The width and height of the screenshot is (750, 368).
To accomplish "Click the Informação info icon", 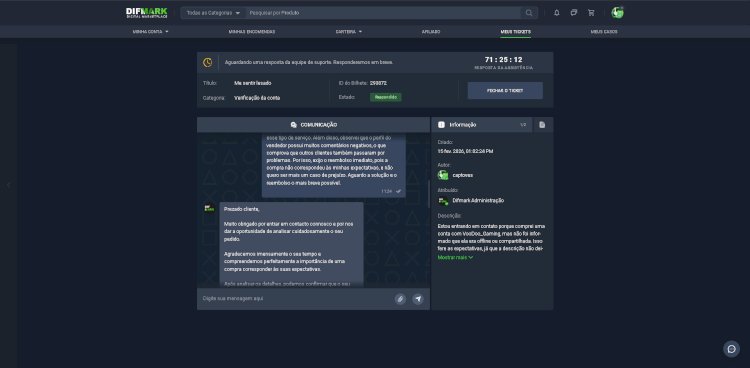I will click(441, 125).
